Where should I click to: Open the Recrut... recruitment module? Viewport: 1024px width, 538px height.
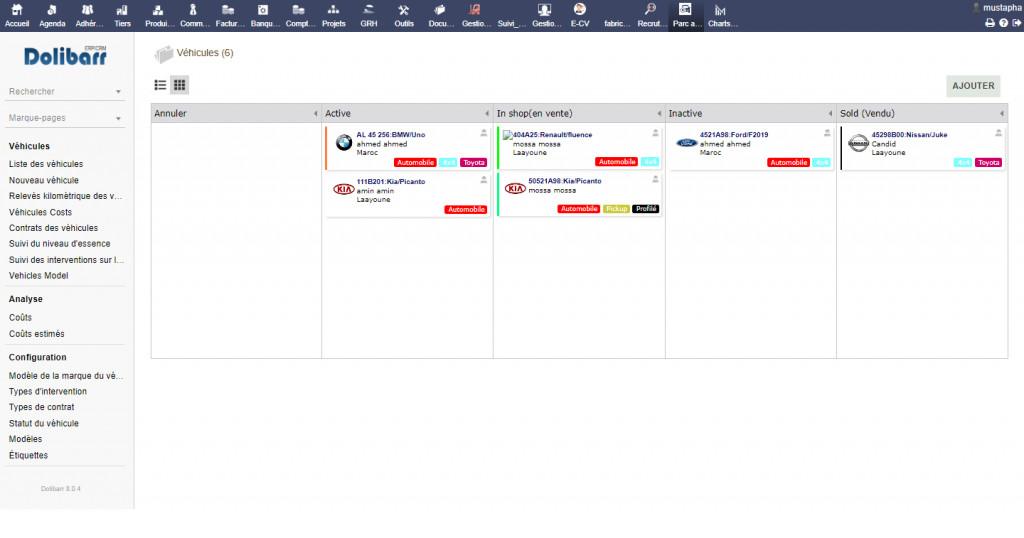tap(650, 16)
